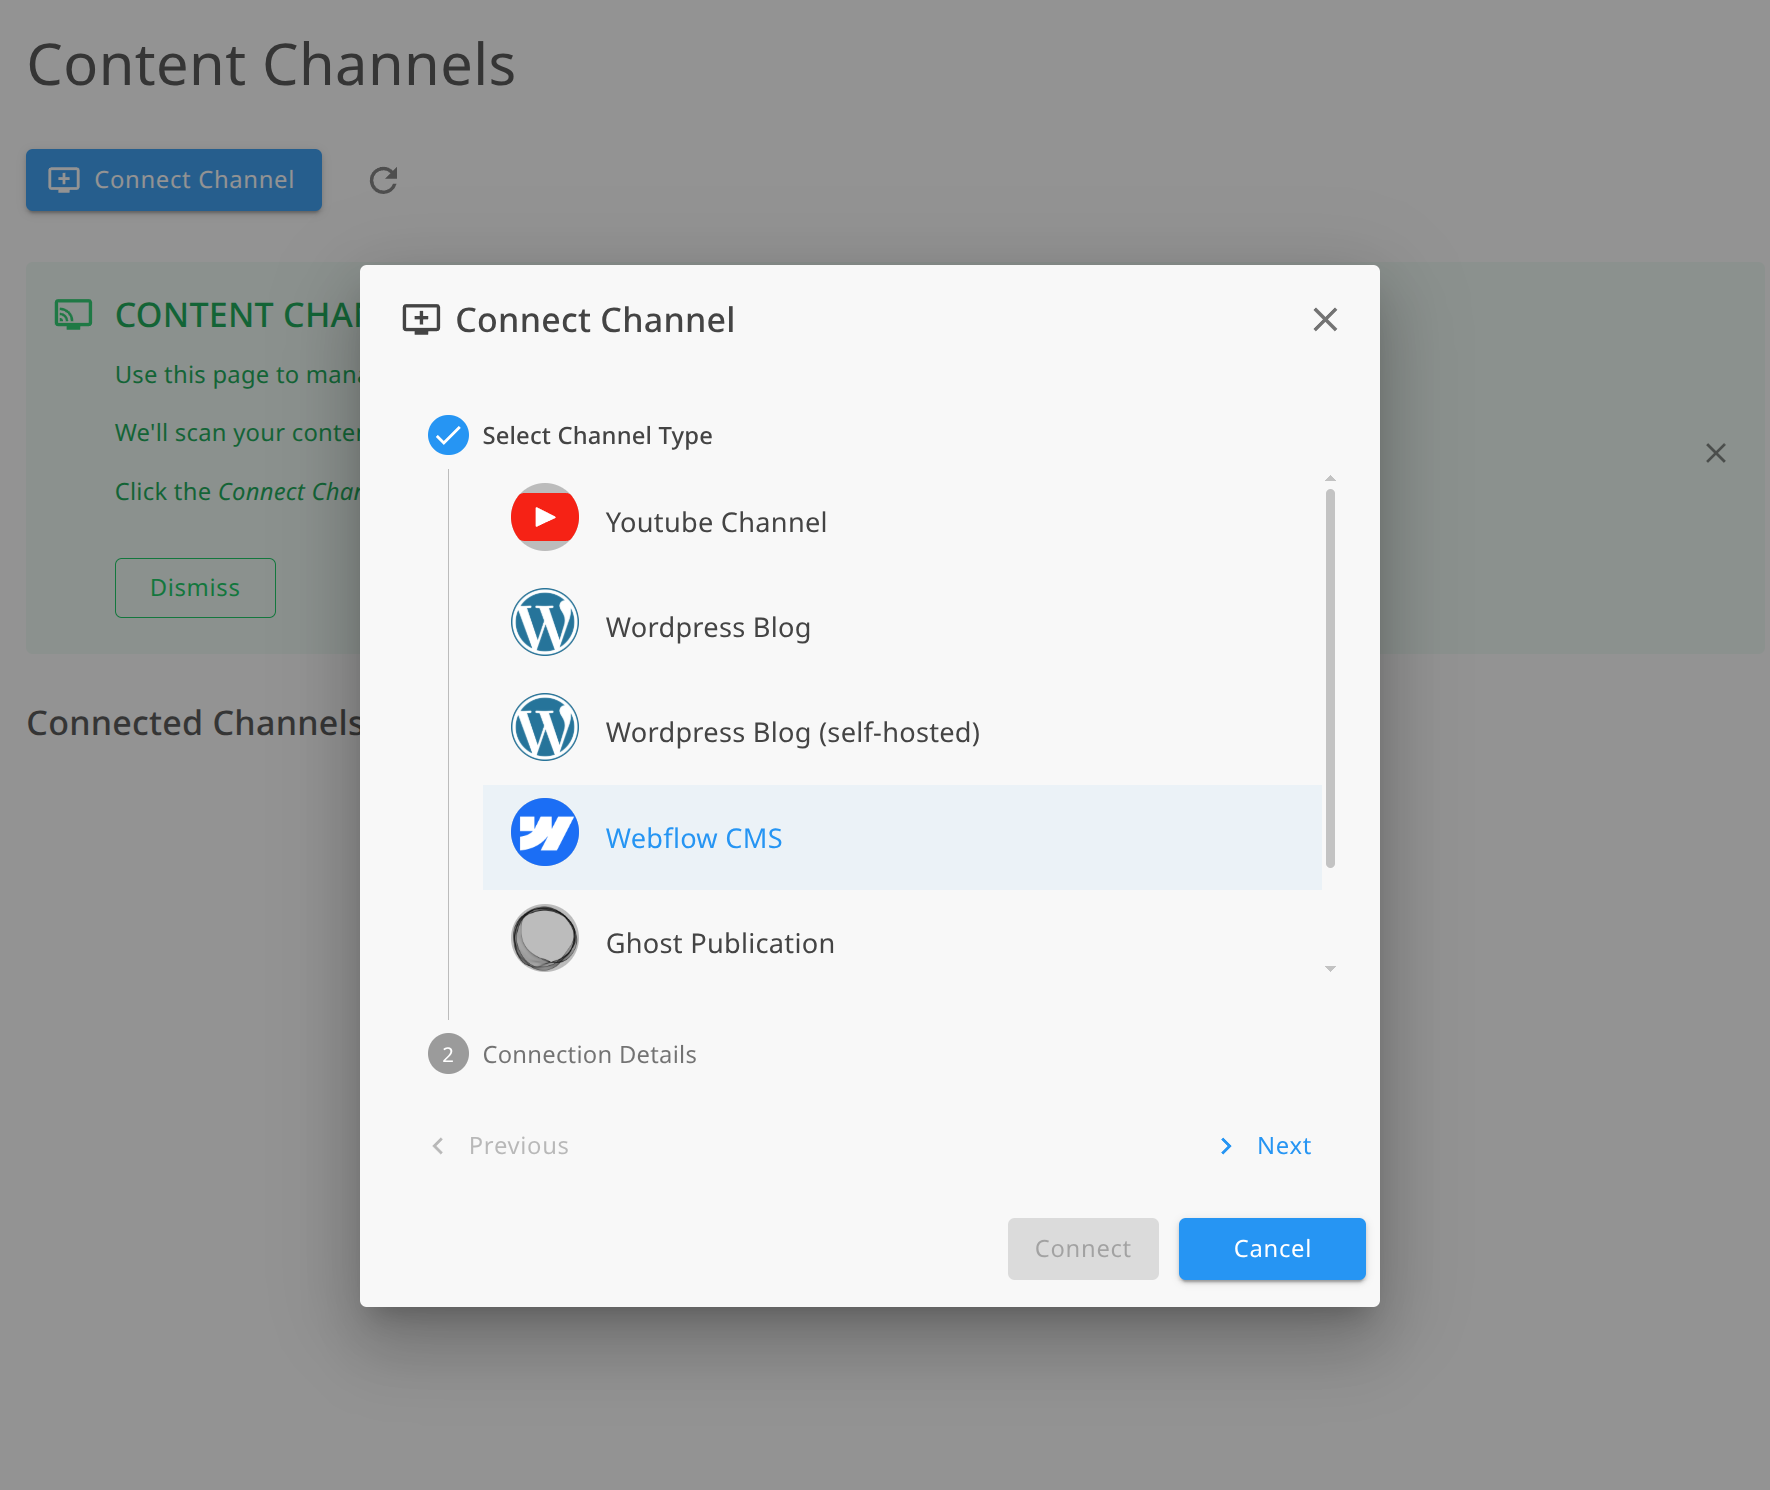Click the Webflow CMS icon

544,832
